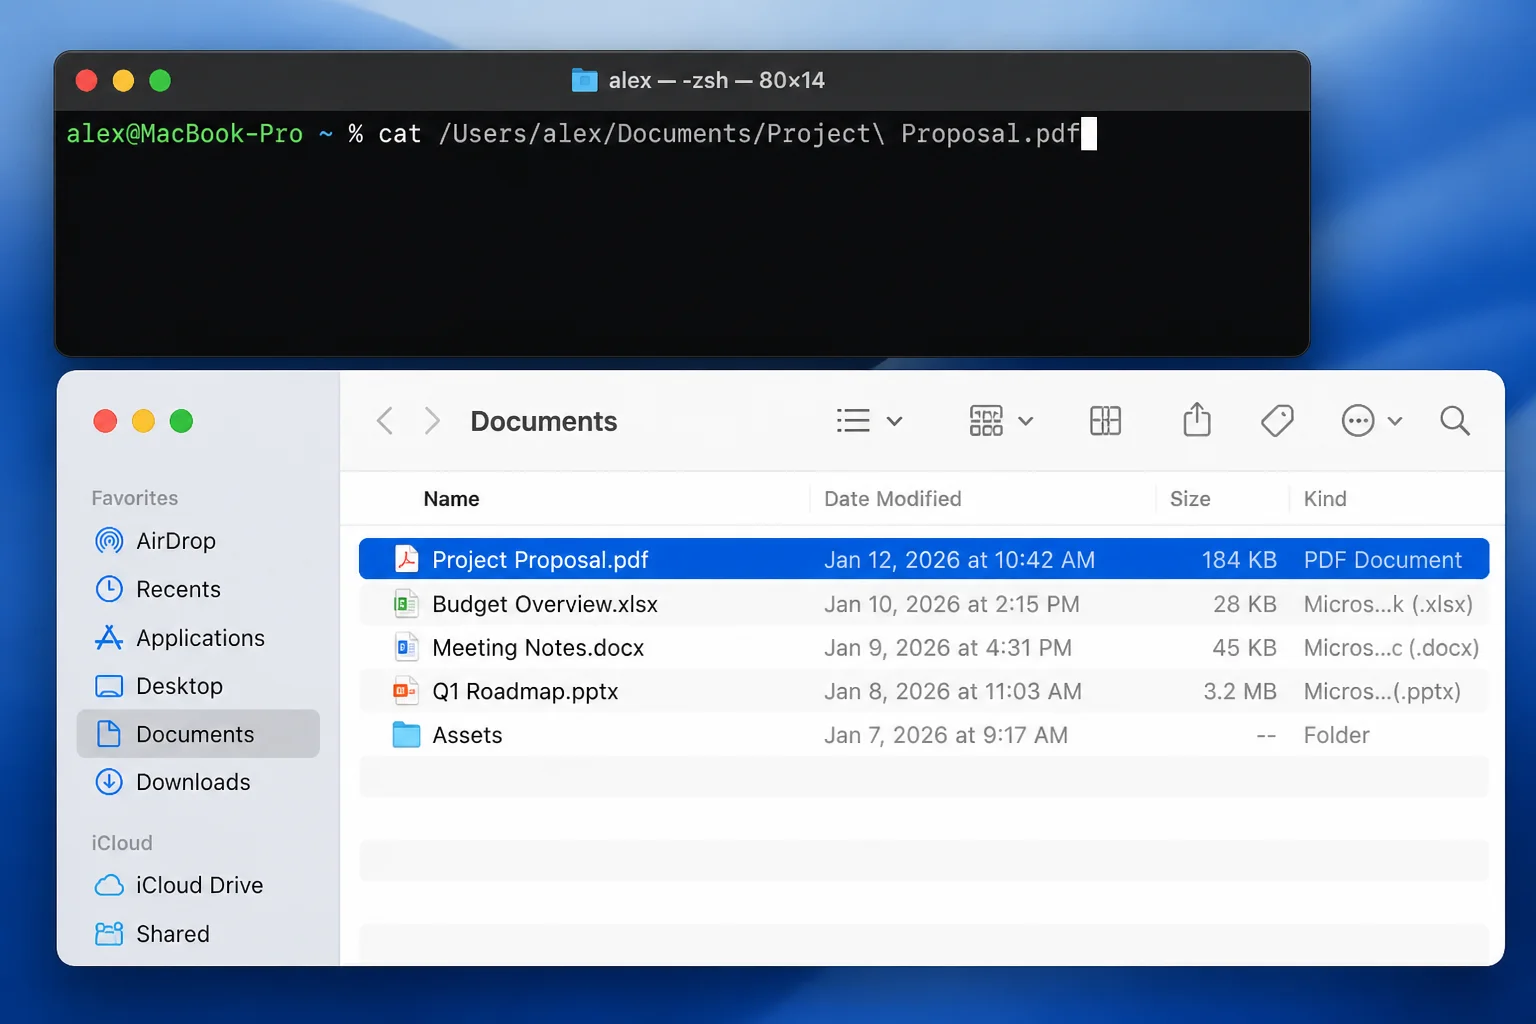Click the Group By grid icon
This screenshot has width=1536, height=1024.
[x=986, y=421]
